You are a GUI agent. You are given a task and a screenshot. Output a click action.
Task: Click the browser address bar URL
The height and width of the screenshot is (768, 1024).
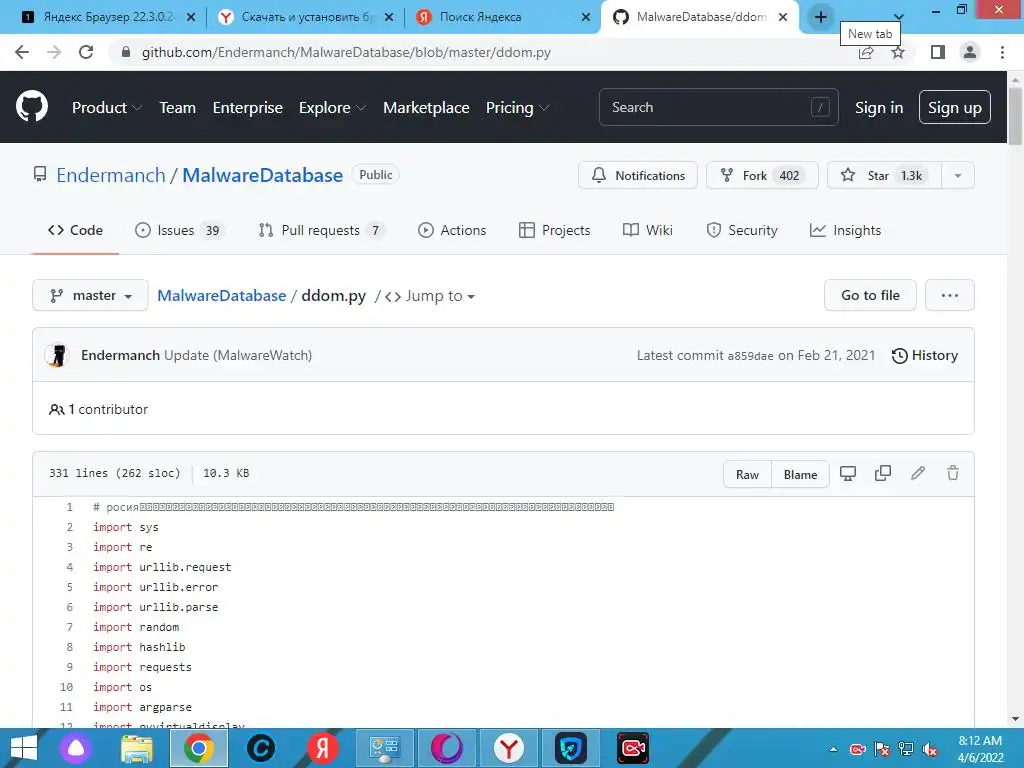pos(346,52)
